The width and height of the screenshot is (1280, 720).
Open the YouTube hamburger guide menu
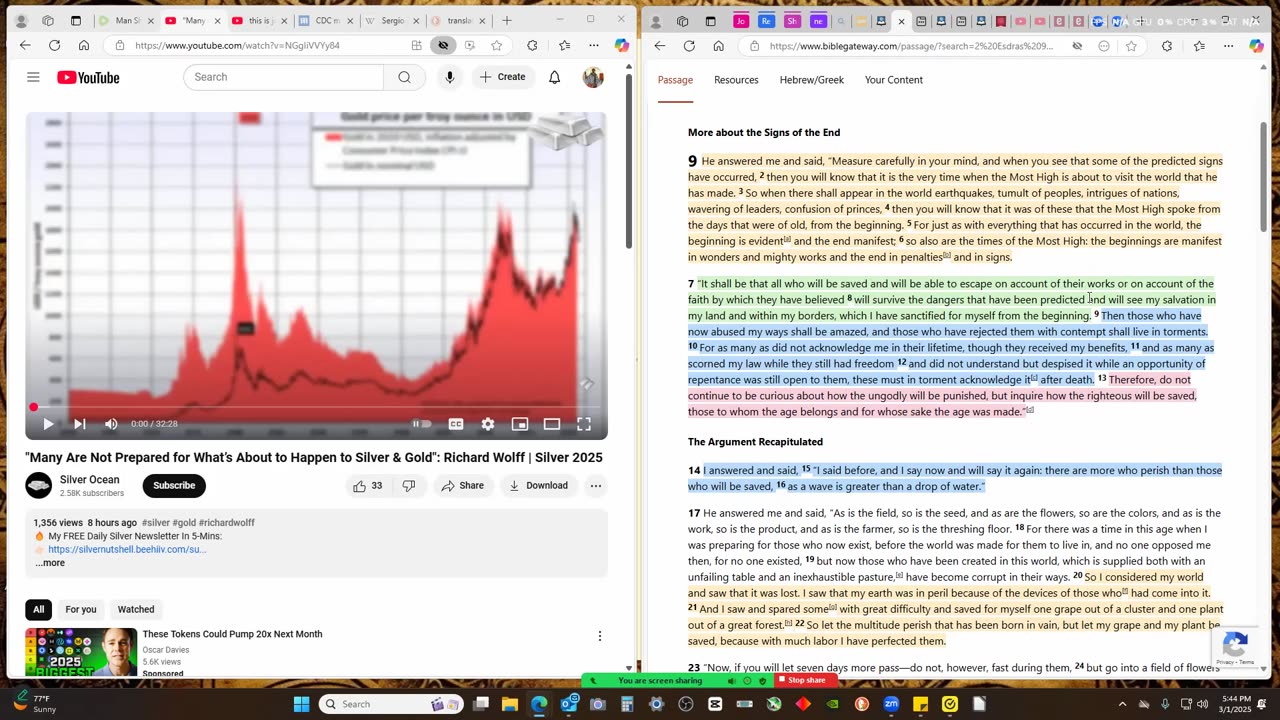click(x=33, y=77)
